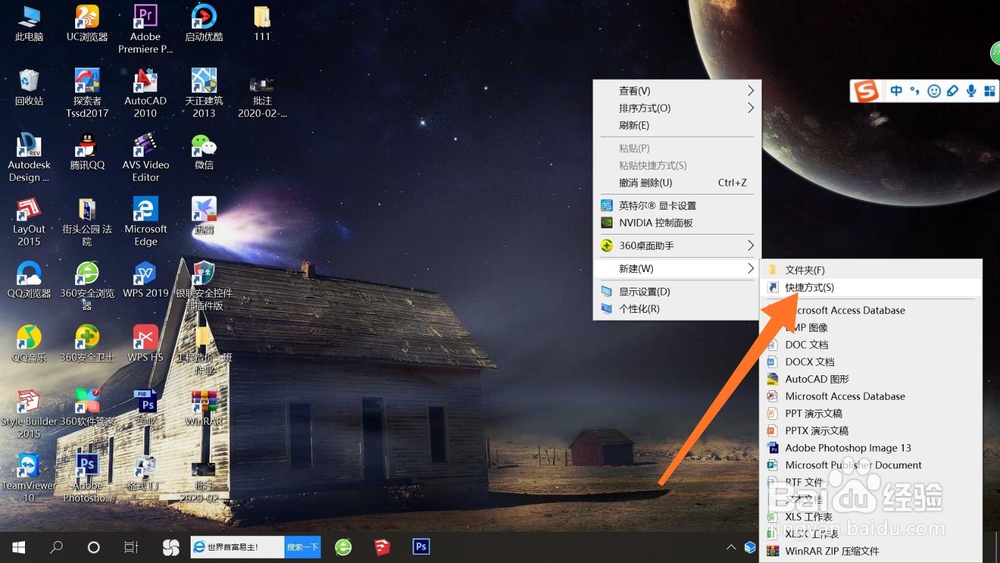
Task: Select the Autodesk Design desktop icon
Action: (29, 157)
